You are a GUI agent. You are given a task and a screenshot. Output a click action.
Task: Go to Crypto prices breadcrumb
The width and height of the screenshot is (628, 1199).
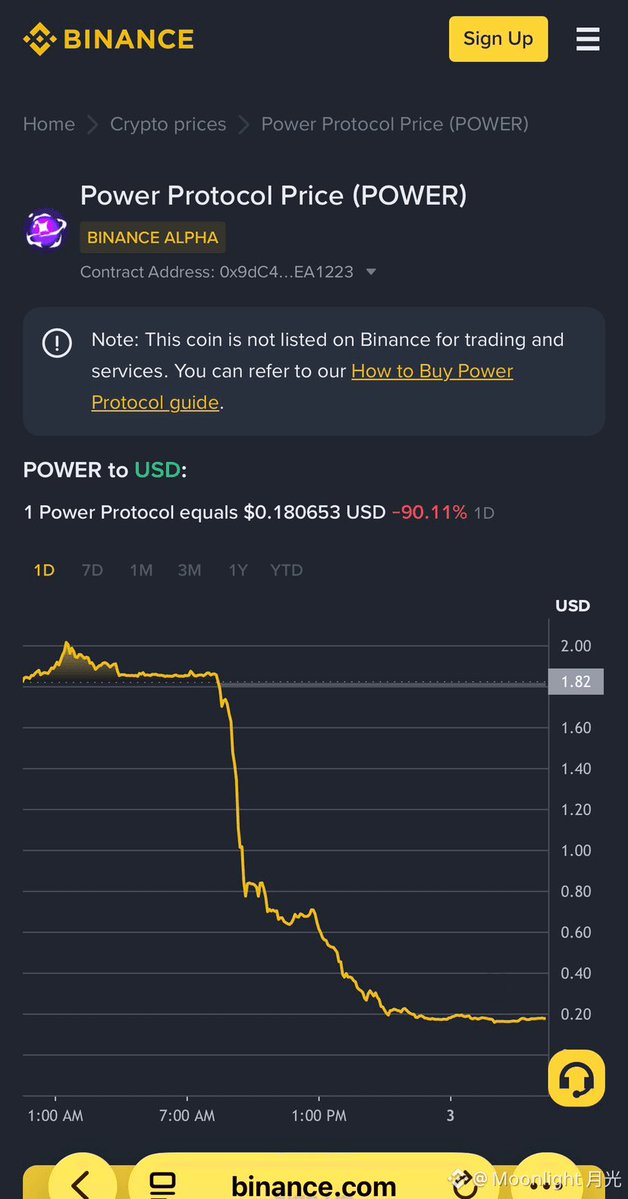pos(168,124)
